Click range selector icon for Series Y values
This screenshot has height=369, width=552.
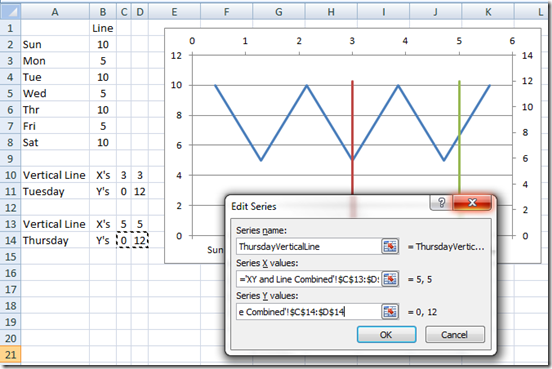click(x=390, y=312)
